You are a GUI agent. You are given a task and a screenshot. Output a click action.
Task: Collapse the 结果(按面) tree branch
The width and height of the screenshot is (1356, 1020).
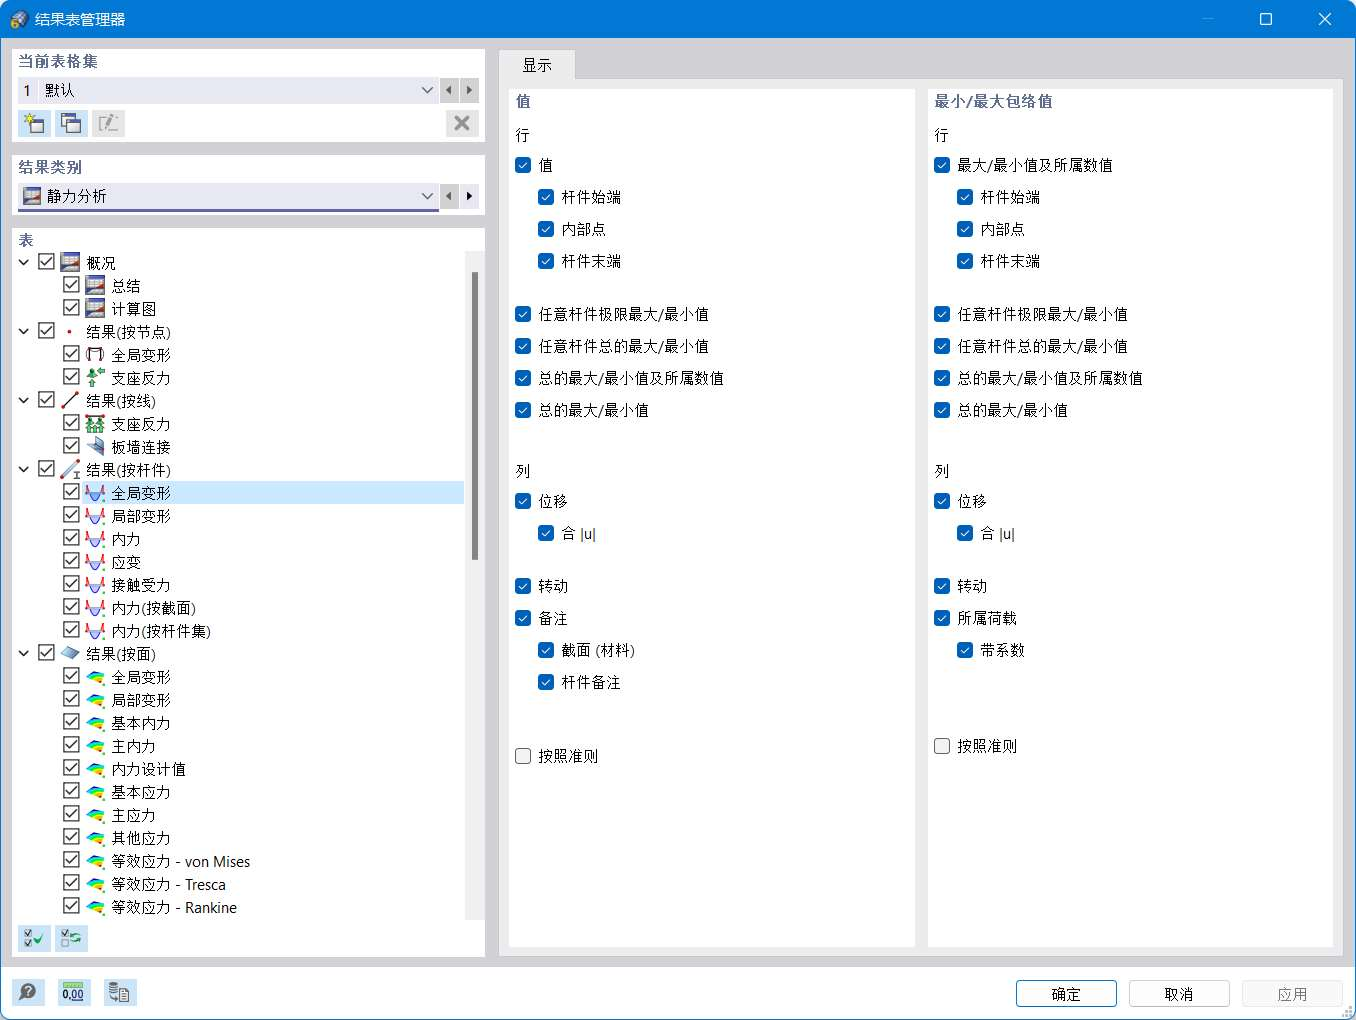(x=23, y=652)
